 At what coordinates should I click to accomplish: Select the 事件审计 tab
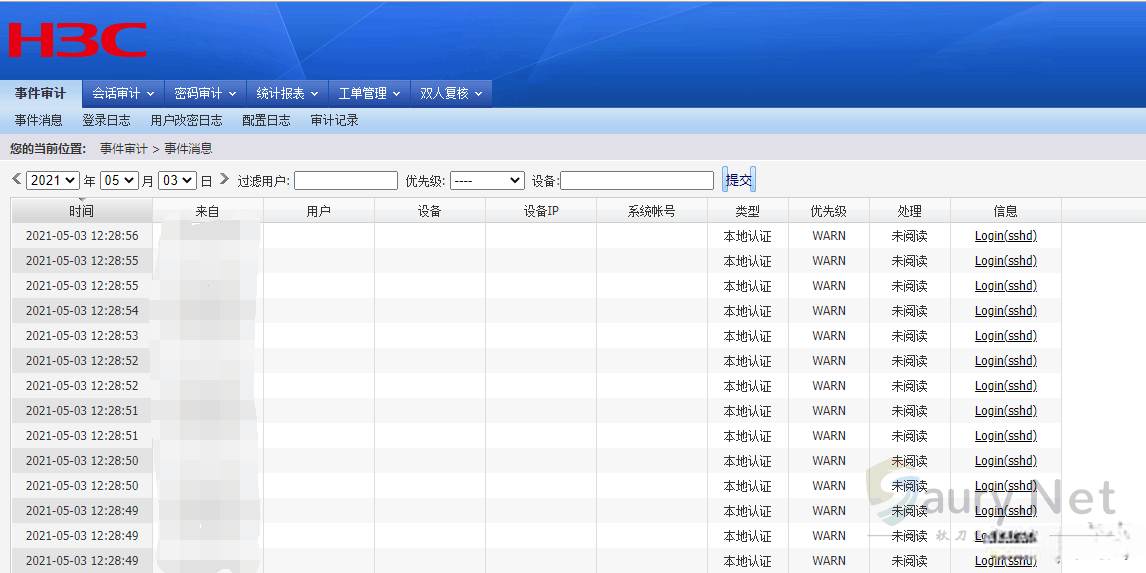[x=40, y=93]
